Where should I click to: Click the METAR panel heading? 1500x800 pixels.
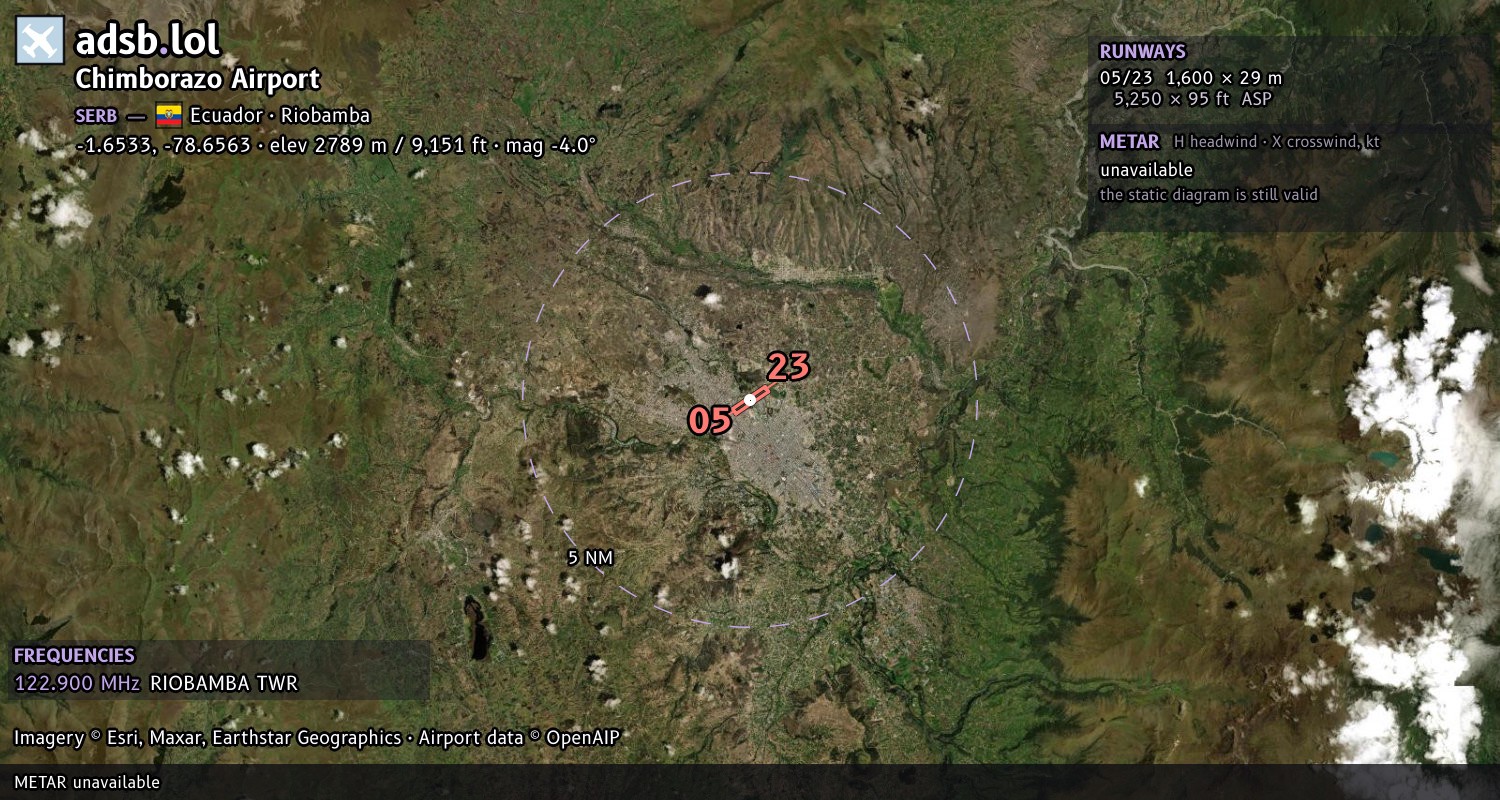(1129, 142)
